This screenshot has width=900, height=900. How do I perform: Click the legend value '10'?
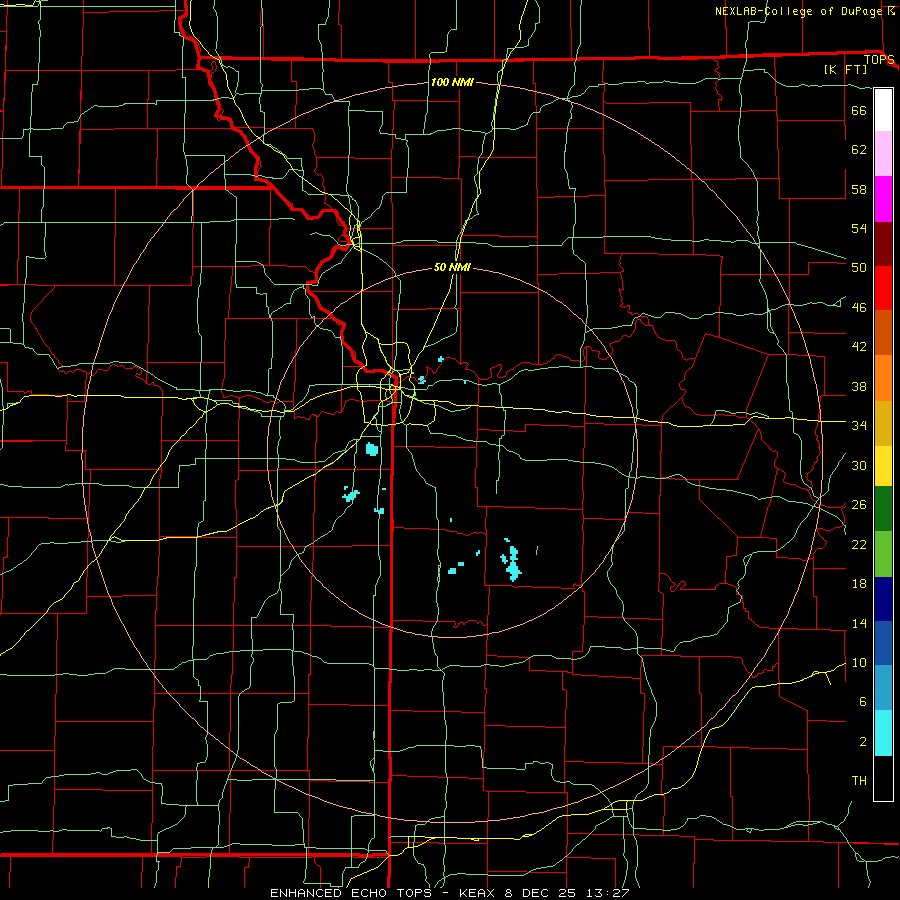click(x=859, y=662)
